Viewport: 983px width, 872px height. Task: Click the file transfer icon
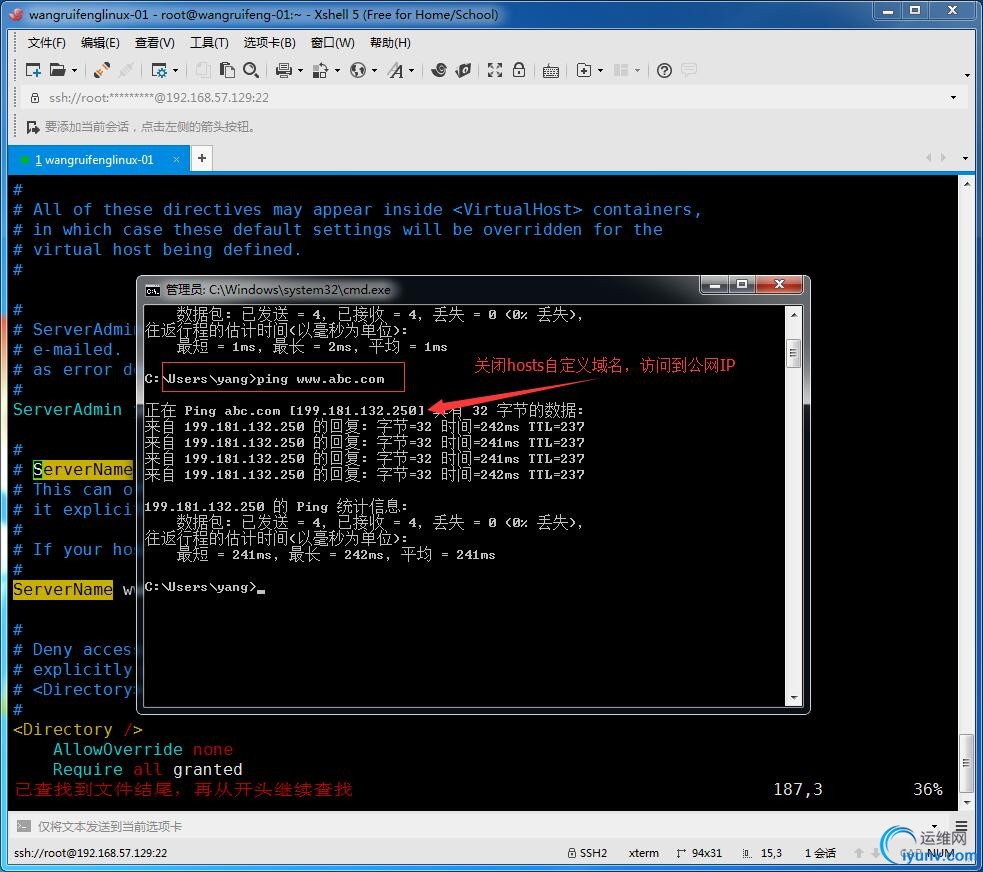click(320, 70)
